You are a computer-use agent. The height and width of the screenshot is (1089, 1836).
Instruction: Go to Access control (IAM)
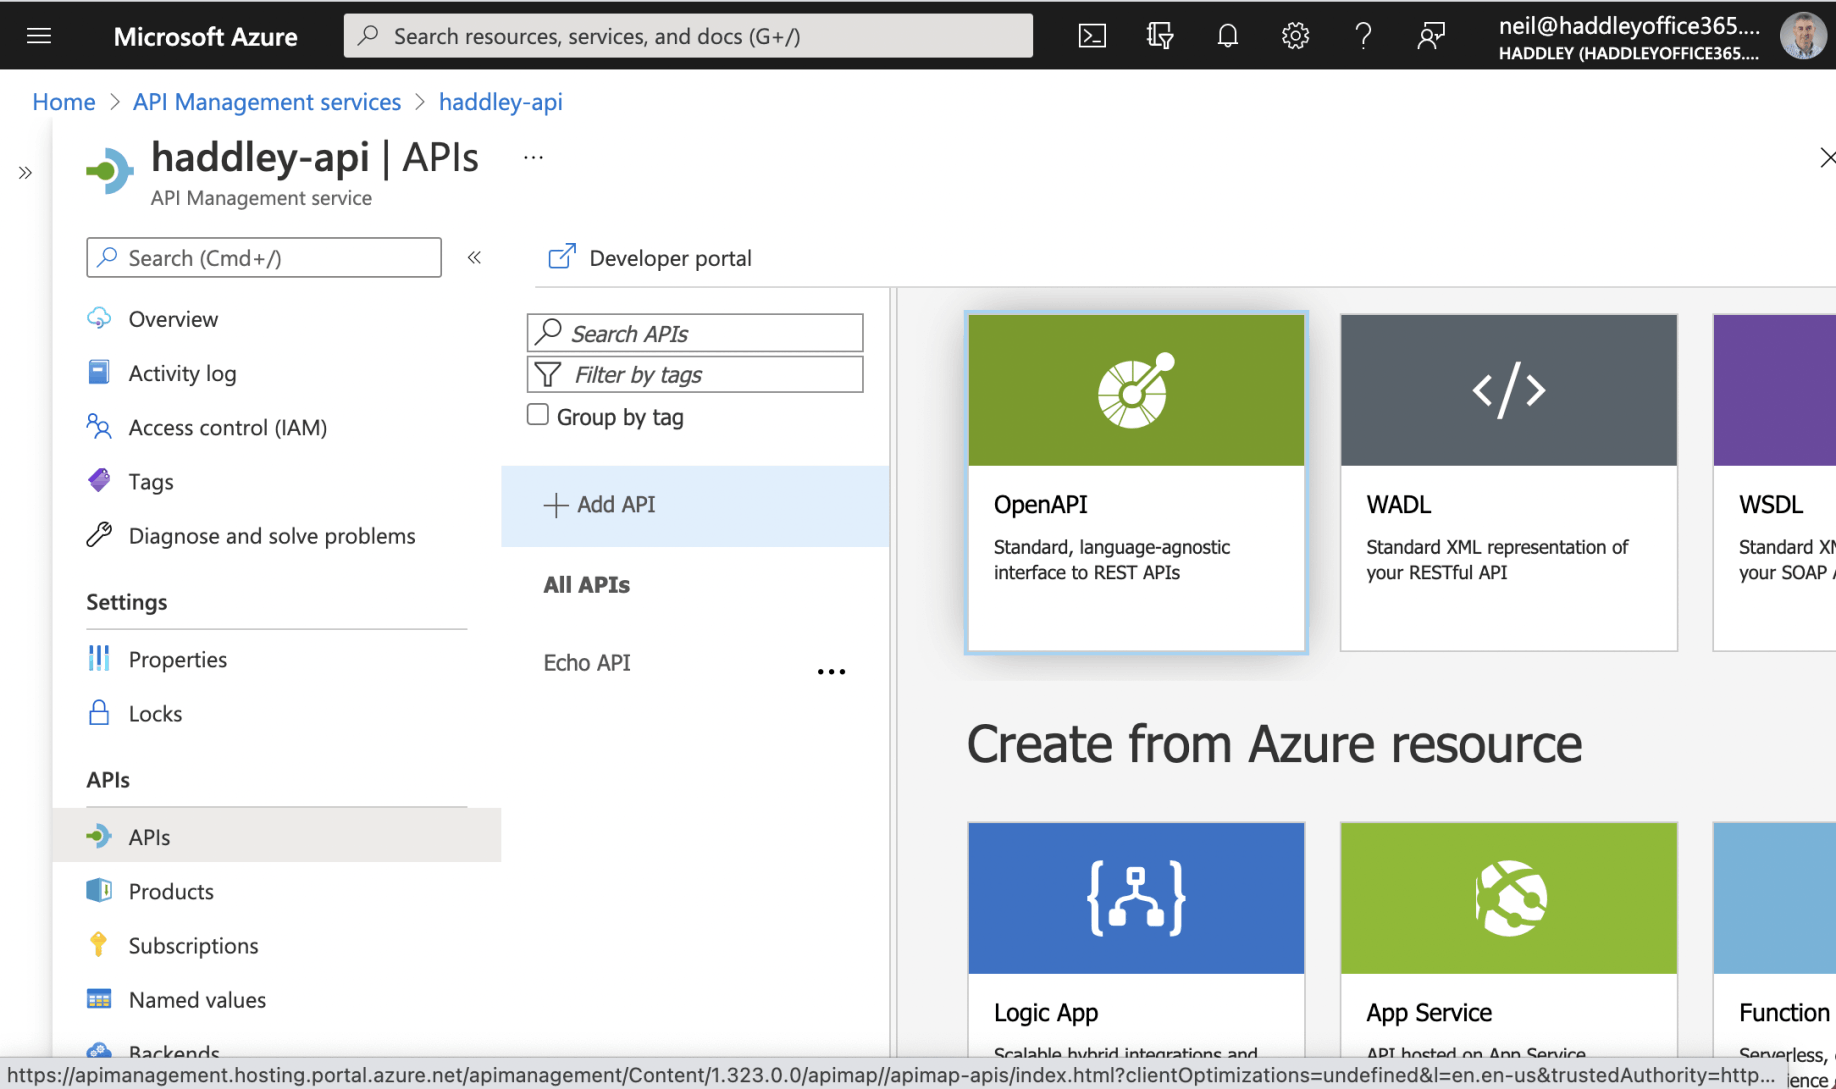click(x=227, y=427)
